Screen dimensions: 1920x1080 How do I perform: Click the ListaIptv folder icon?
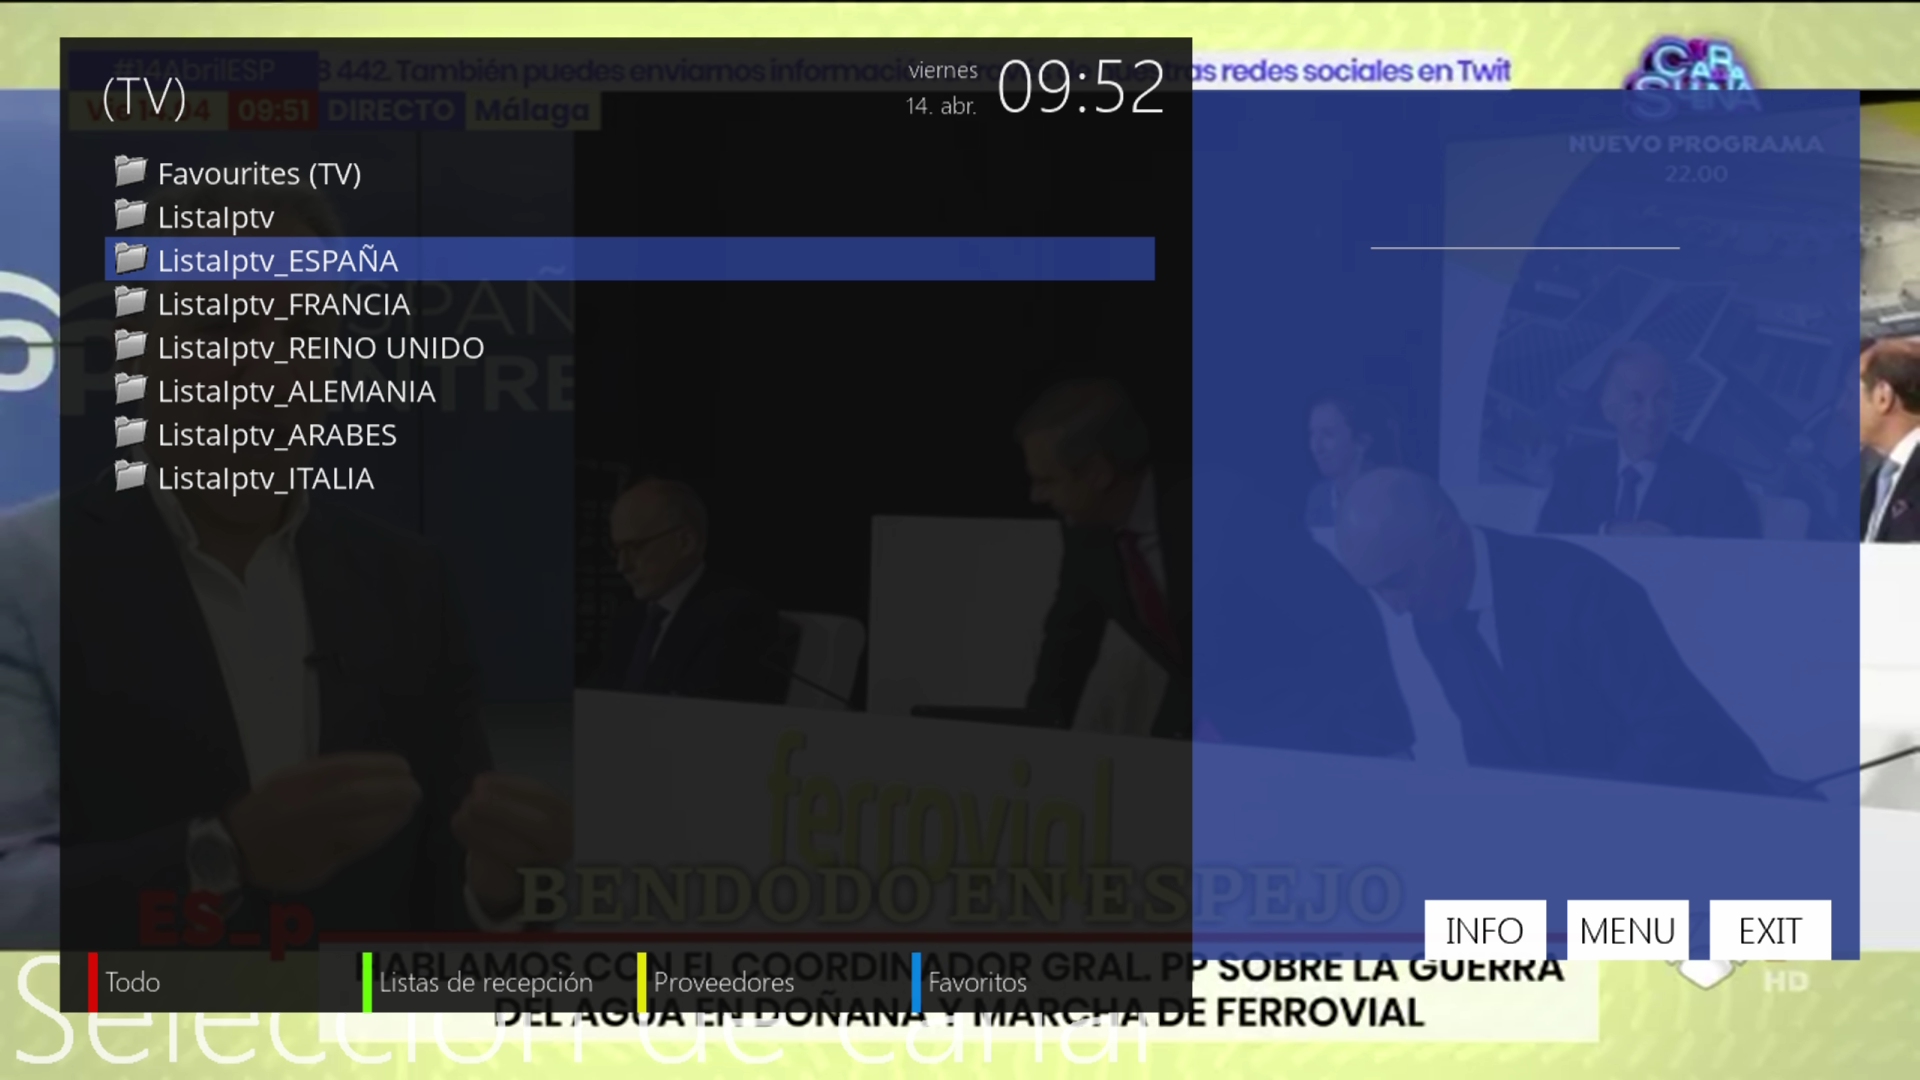130,215
